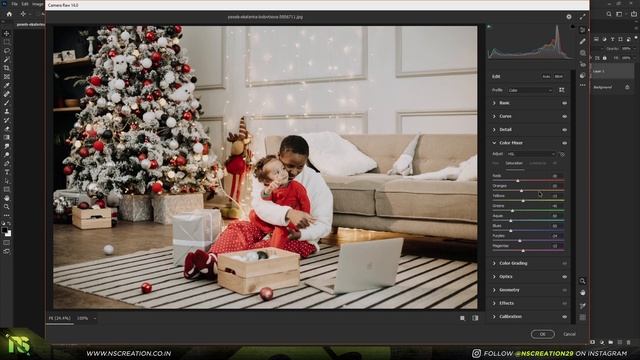Select Camera Raw Zoom tool on right strip

tap(582, 281)
